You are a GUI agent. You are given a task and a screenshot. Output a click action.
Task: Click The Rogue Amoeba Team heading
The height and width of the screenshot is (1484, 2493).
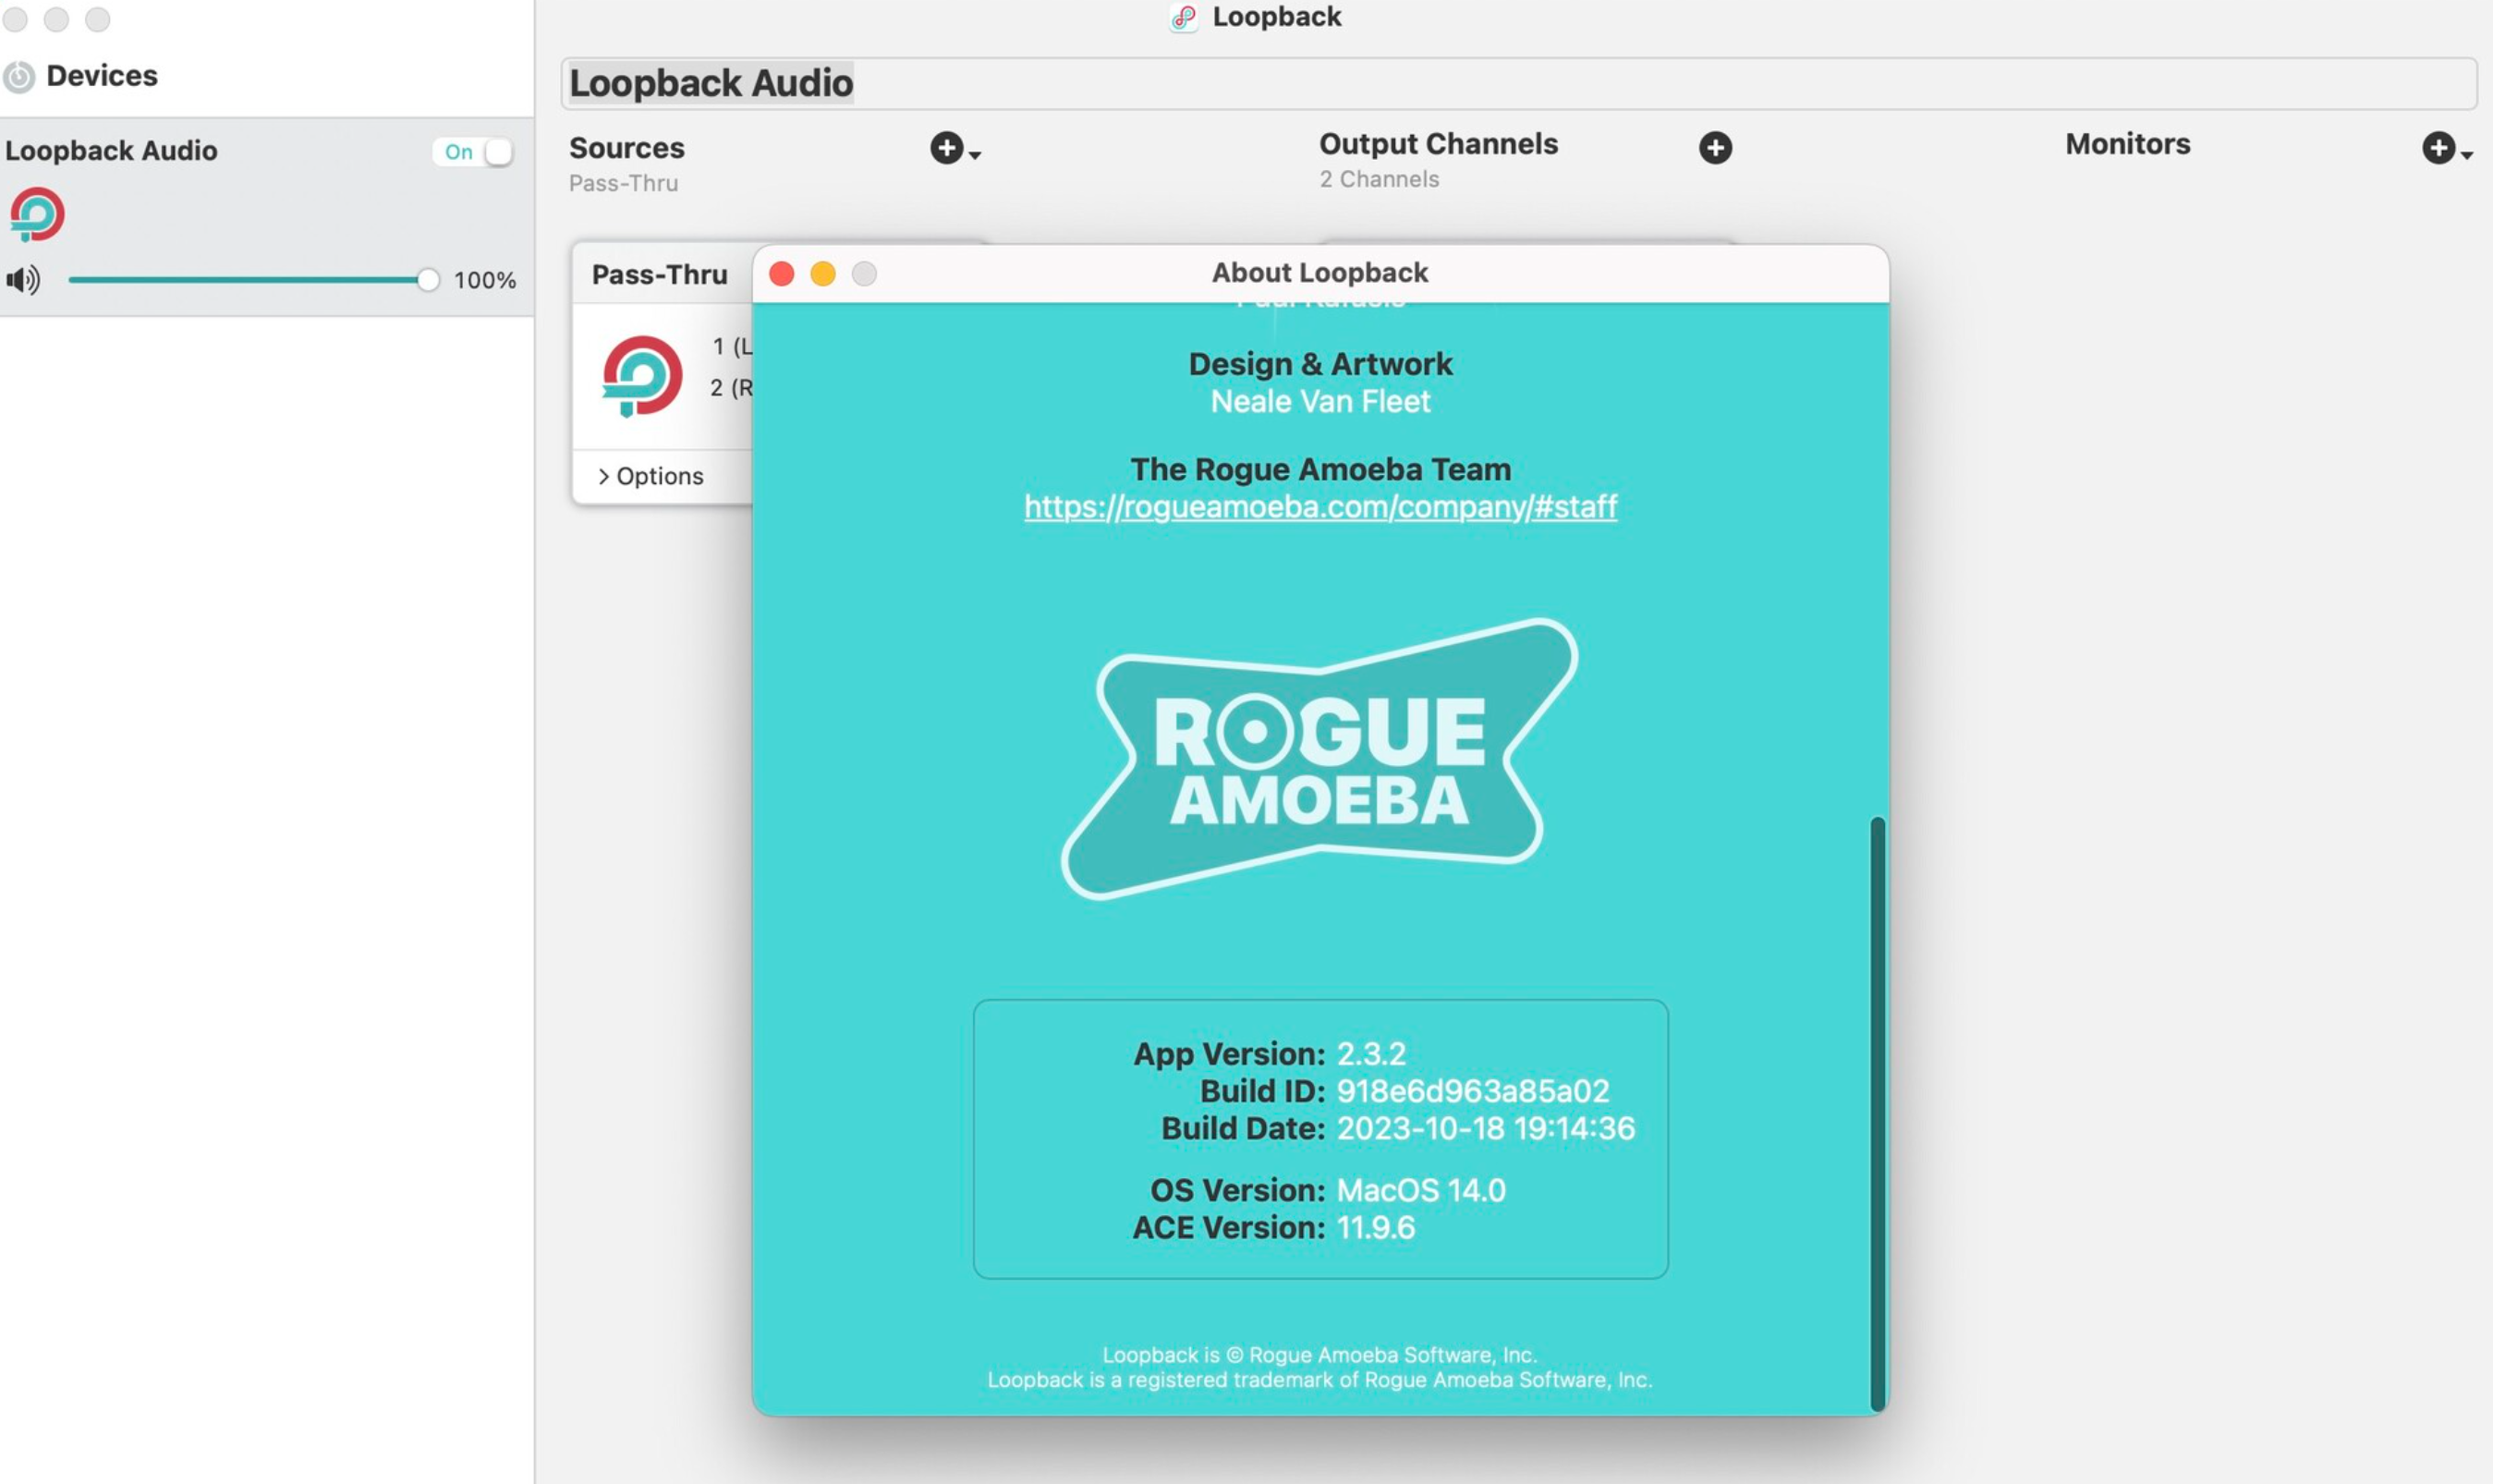pos(1320,470)
